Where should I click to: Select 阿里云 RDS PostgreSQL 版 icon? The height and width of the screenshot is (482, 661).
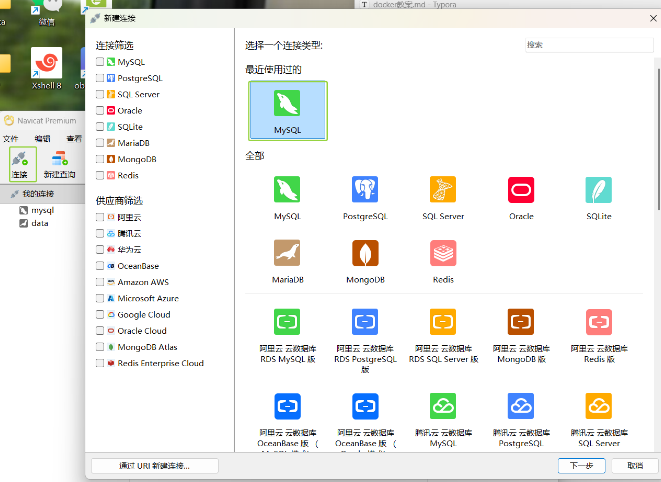pyautogui.click(x=365, y=322)
